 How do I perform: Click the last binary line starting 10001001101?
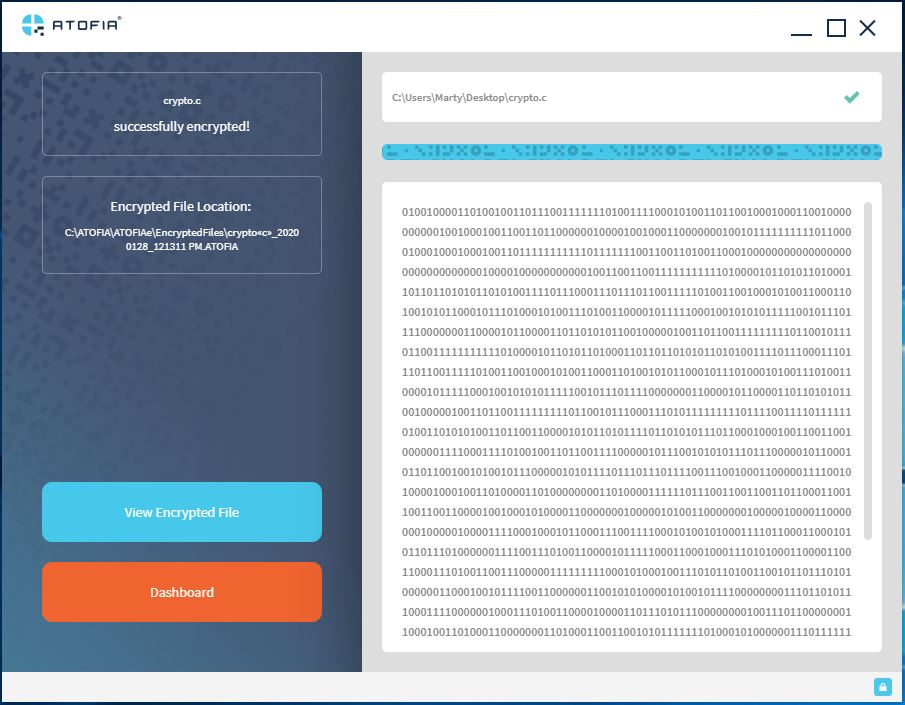click(x=626, y=632)
